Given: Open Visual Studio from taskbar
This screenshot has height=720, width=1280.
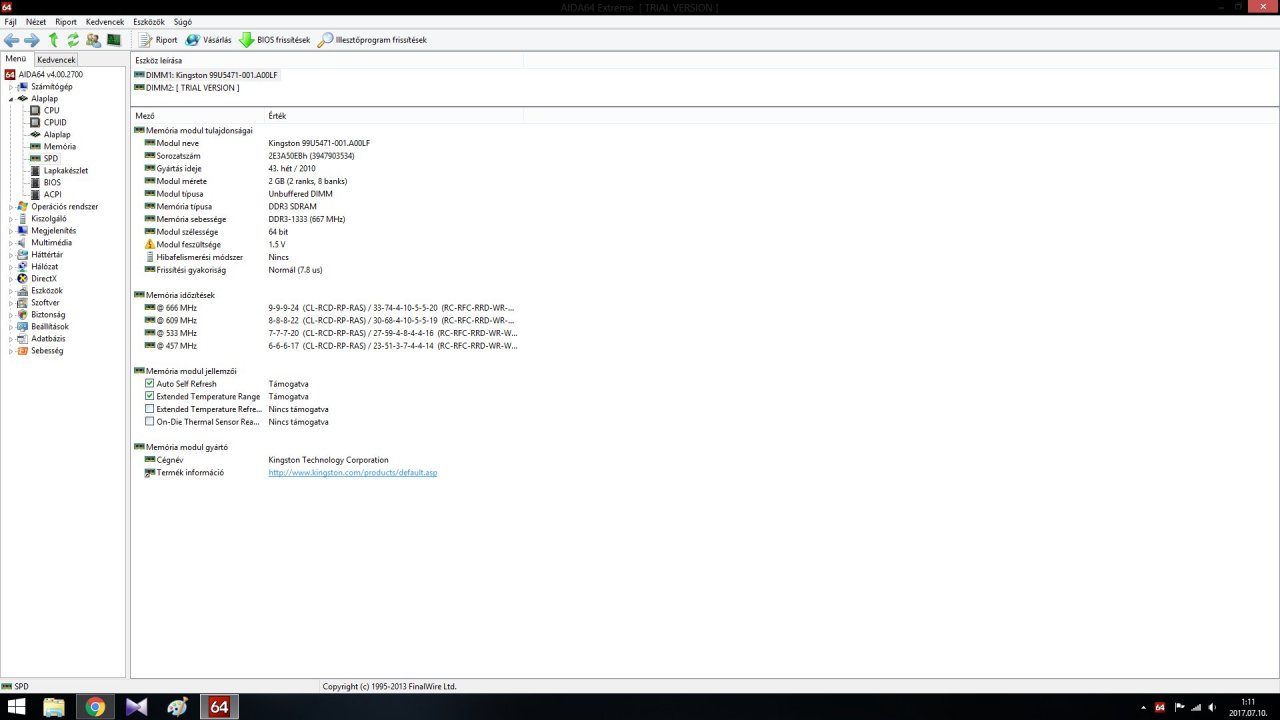Looking at the screenshot, I should click(x=137, y=707).
